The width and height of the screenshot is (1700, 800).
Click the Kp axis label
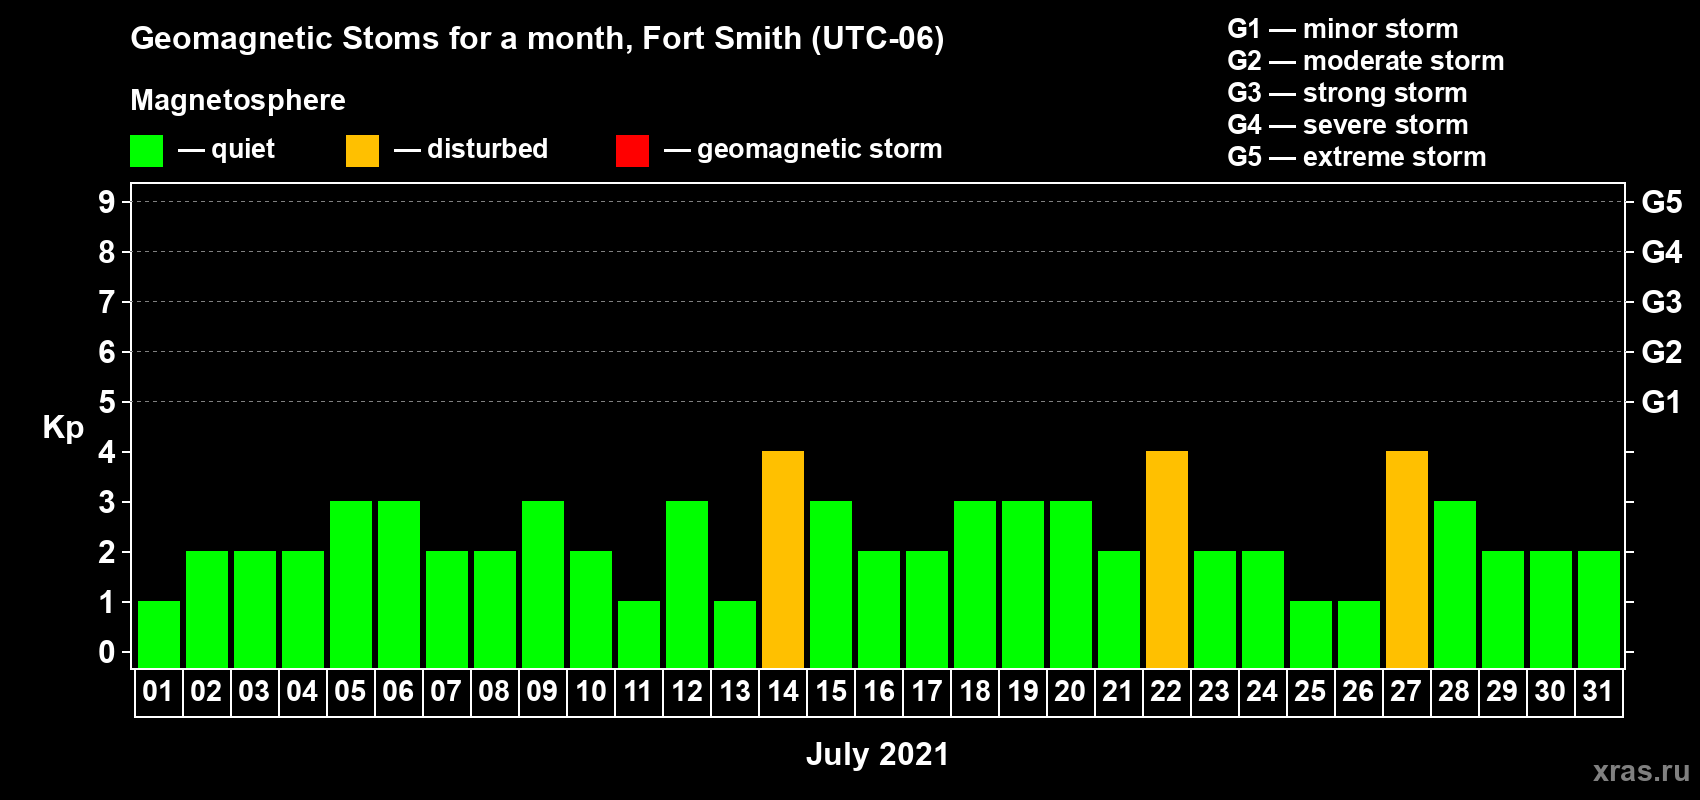click(x=63, y=428)
